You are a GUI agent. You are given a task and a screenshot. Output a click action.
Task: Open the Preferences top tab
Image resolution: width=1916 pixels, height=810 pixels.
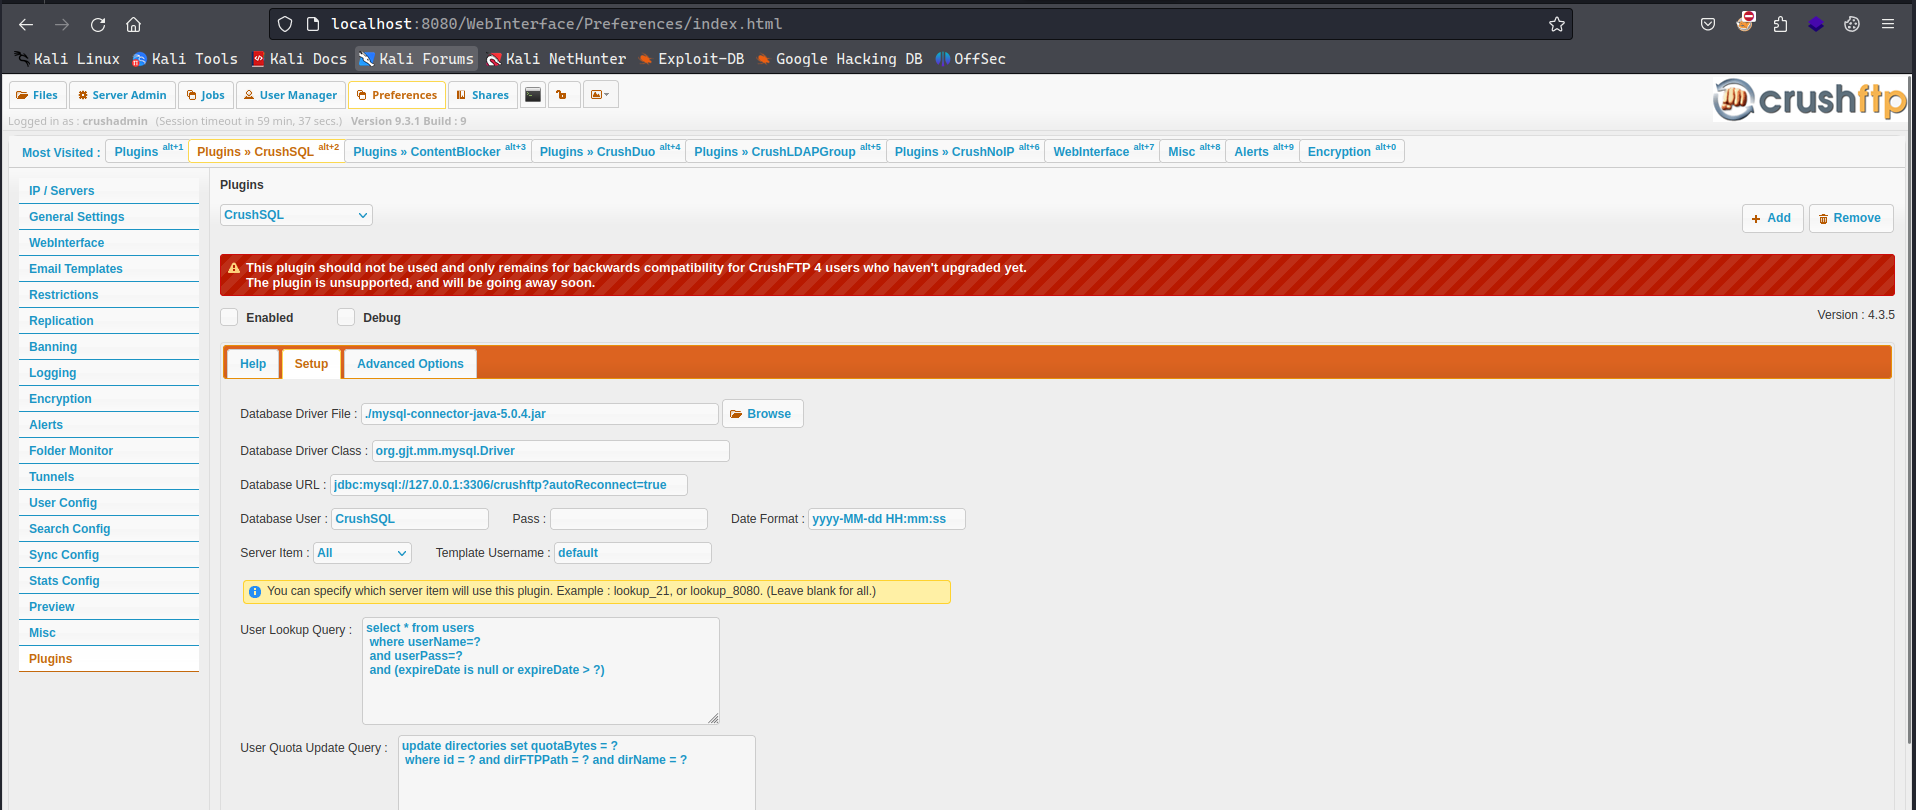(x=397, y=95)
